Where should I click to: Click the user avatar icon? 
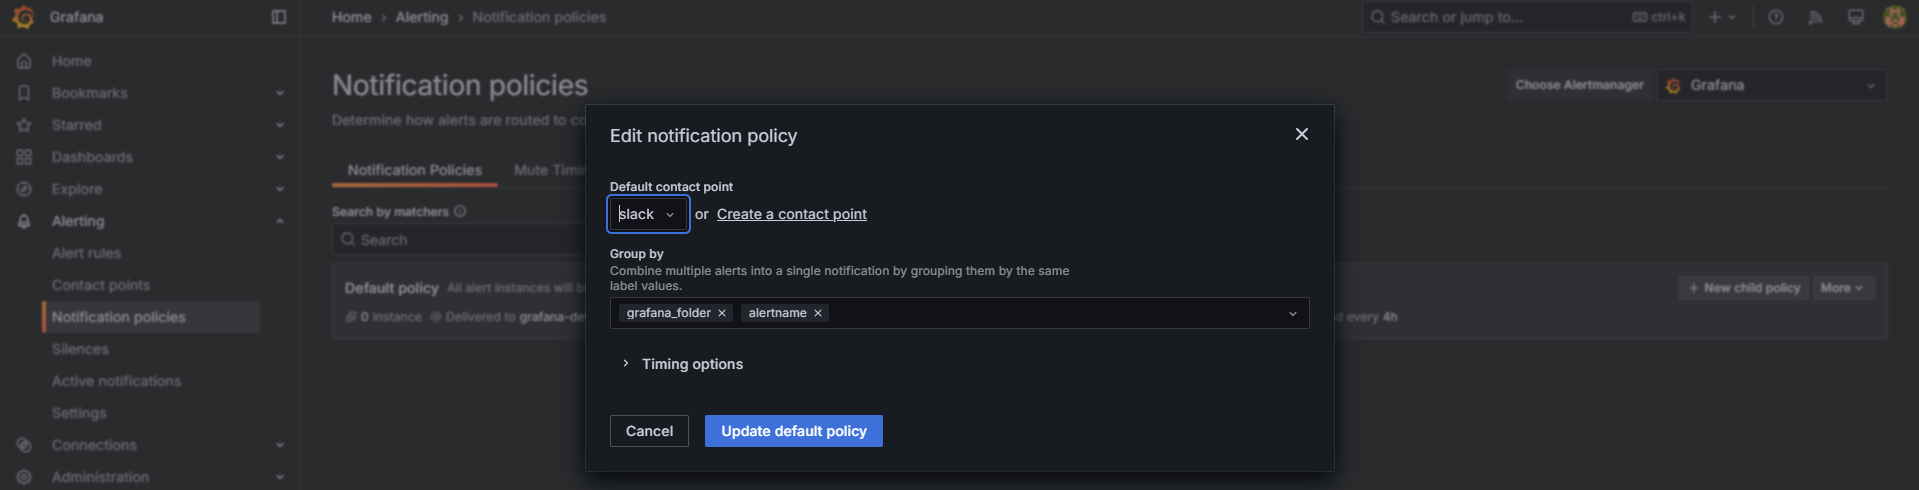click(1894, 17)
